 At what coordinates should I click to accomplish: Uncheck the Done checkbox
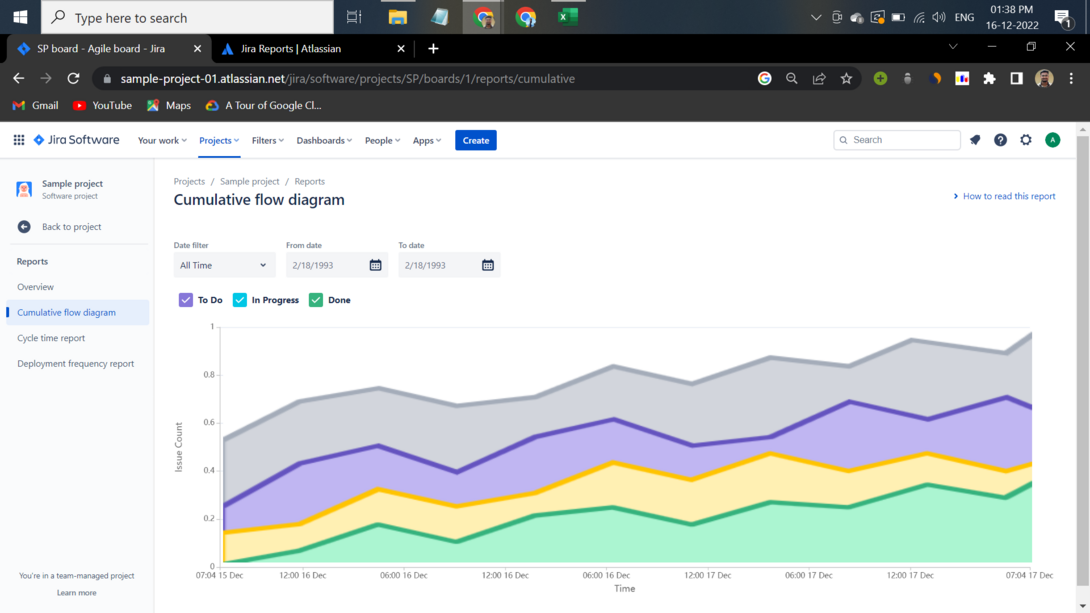point(316,300)
